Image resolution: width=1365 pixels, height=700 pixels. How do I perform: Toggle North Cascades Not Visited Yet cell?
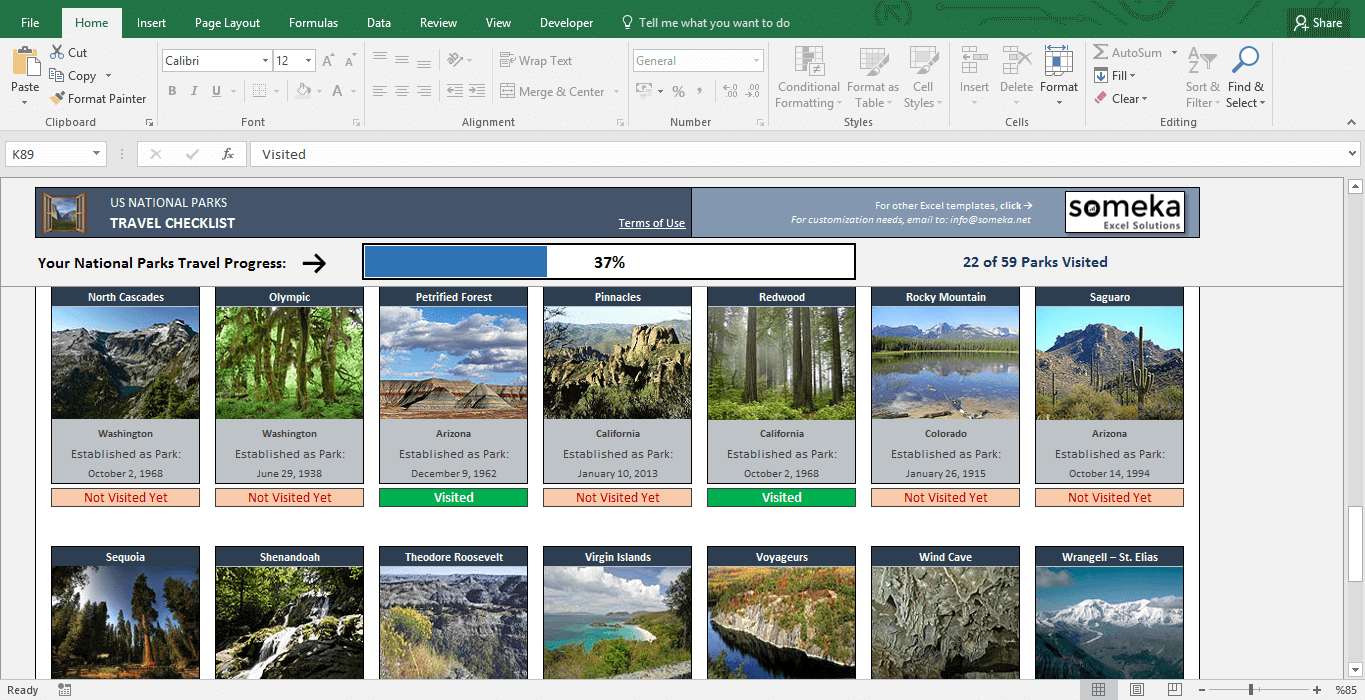125,497
